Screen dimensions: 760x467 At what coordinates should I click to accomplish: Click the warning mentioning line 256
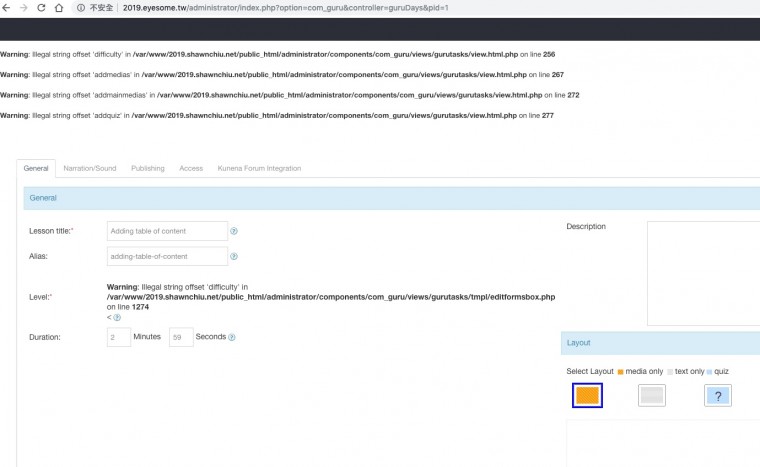coord(277,54)
